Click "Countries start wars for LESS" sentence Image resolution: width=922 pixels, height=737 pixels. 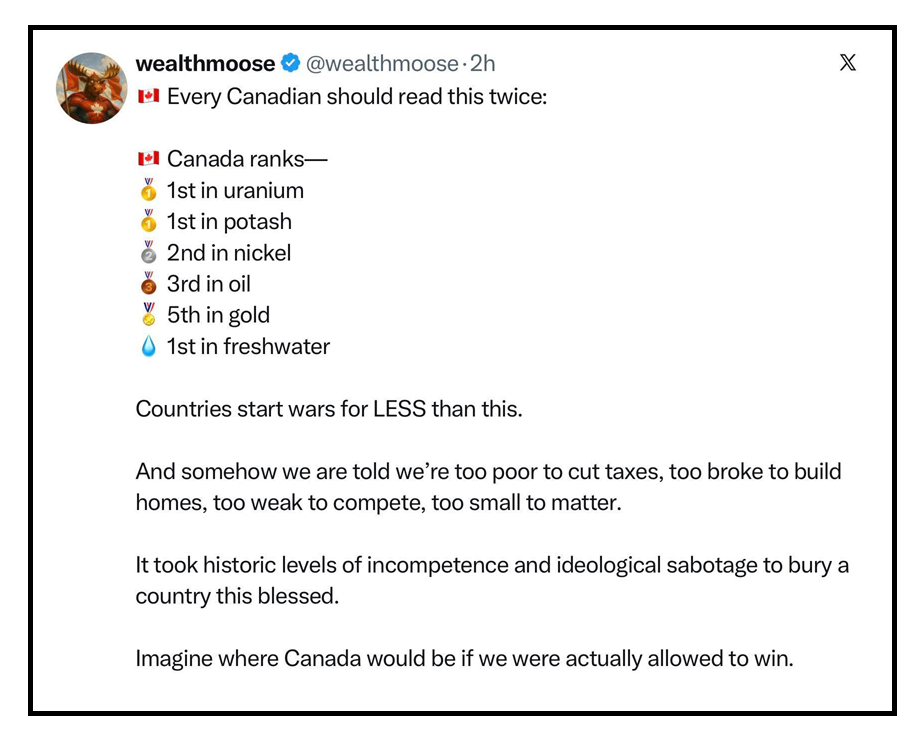tap(329, 409)
